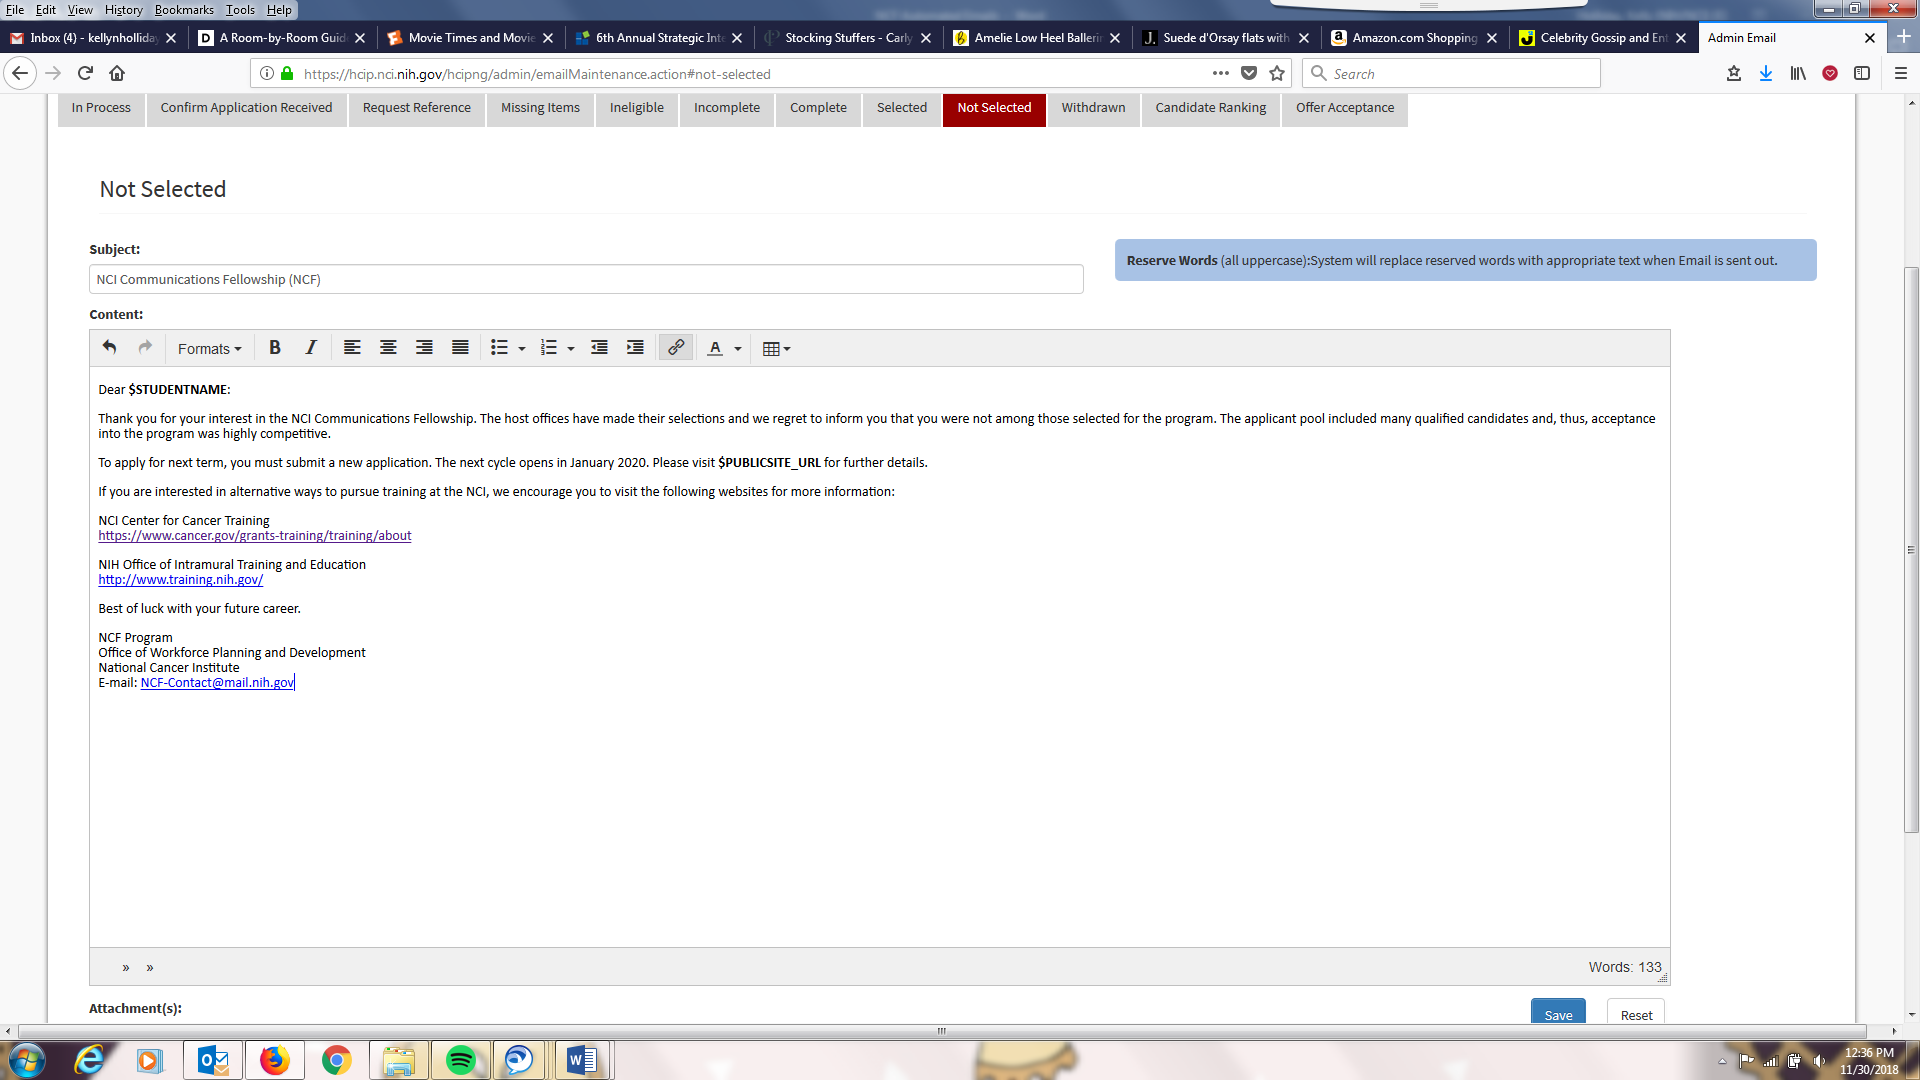
Task: Increase indent of the paragraph
Action: click(x=635, y=348)
